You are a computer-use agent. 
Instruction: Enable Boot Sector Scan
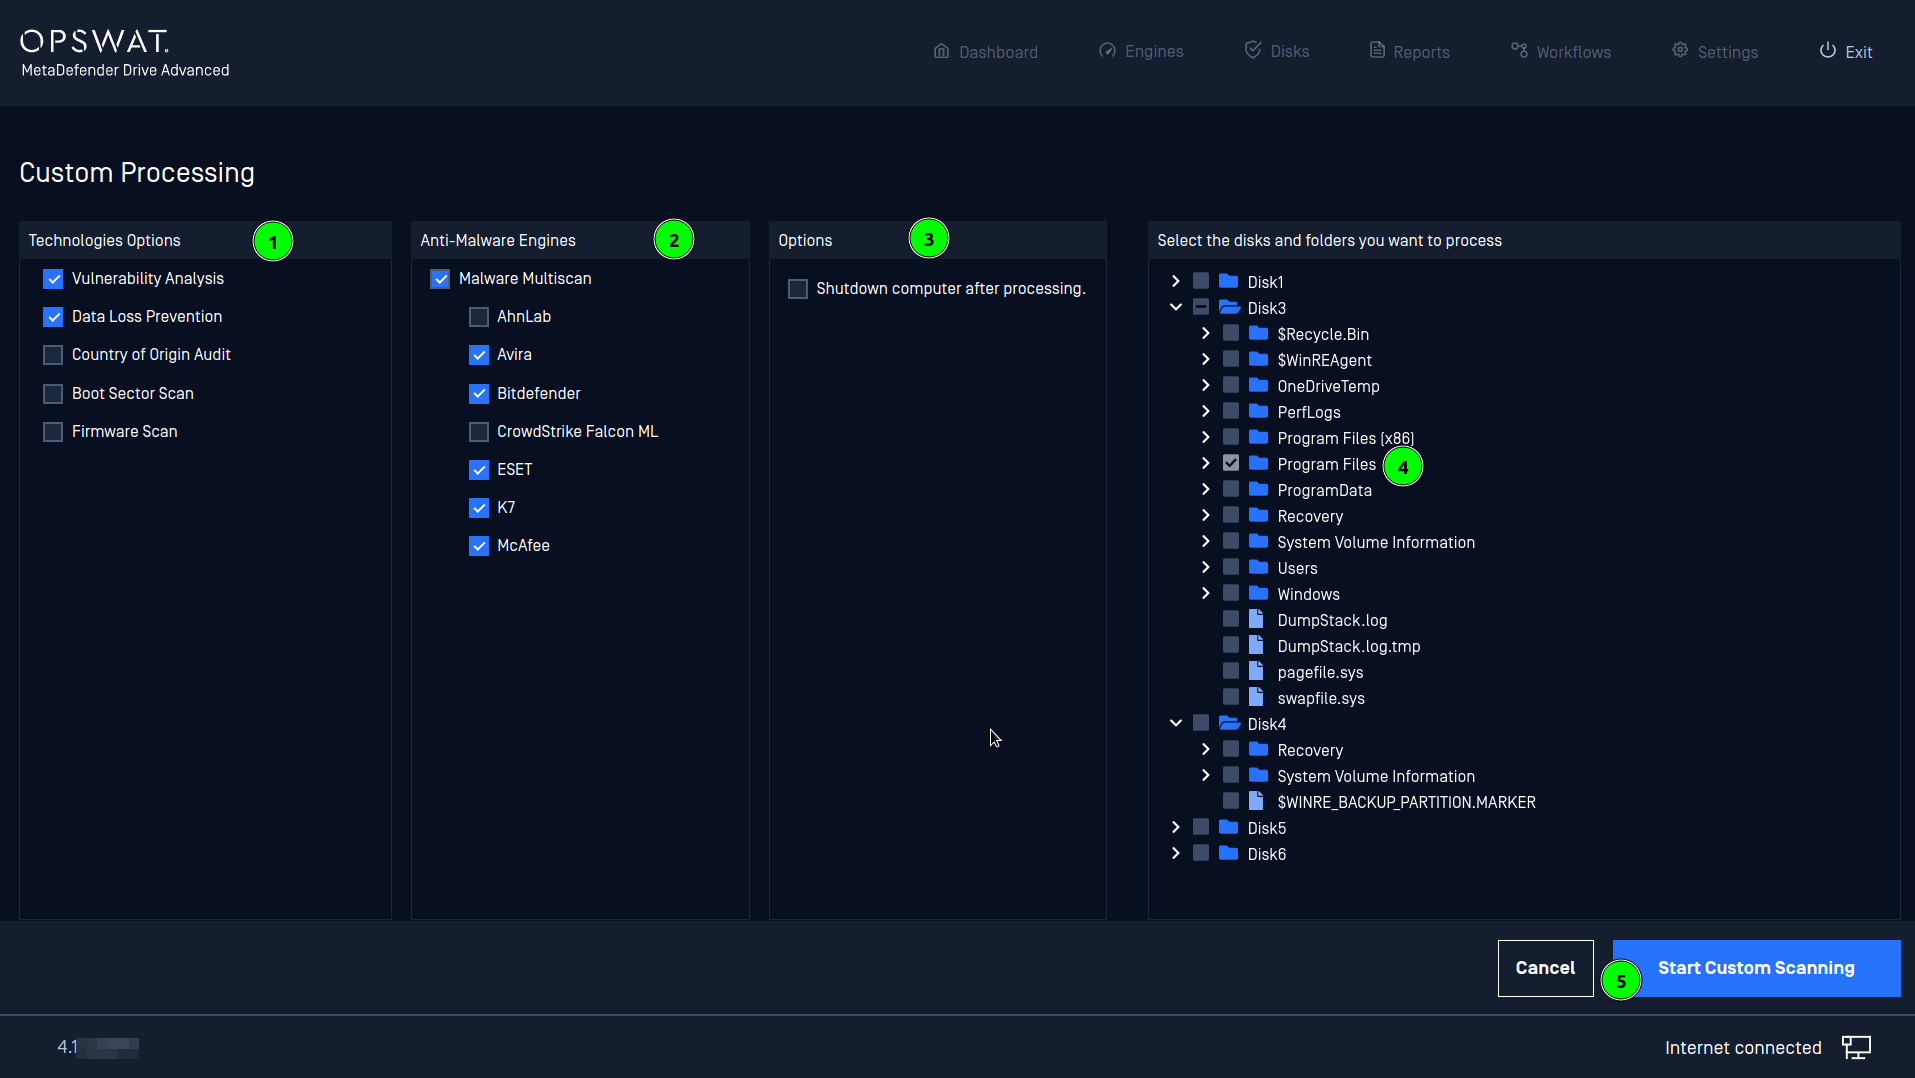point(53,394)
